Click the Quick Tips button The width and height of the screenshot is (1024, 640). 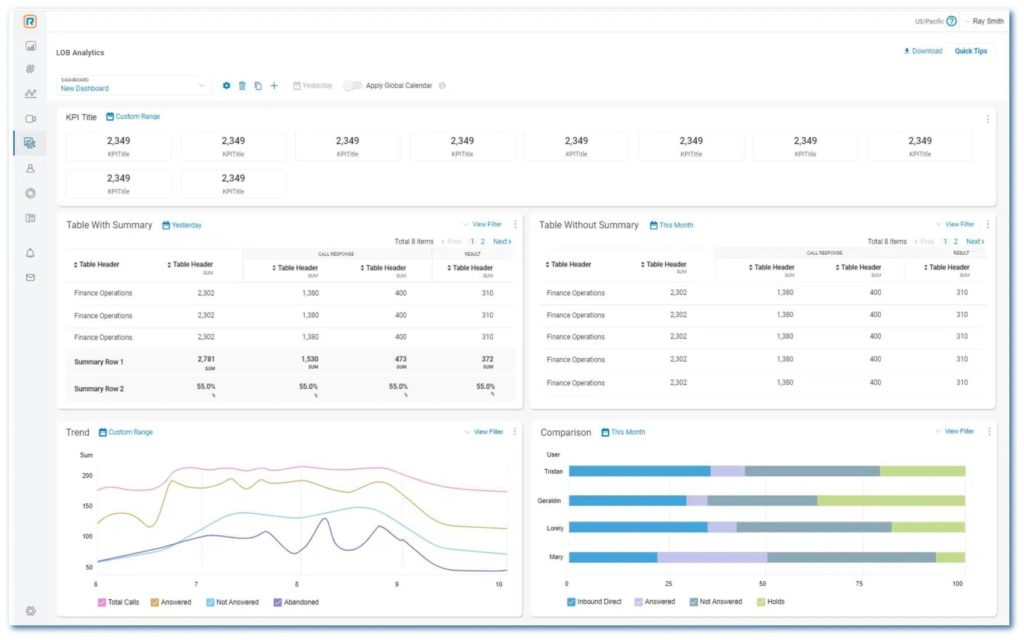[x=970, y=51]
